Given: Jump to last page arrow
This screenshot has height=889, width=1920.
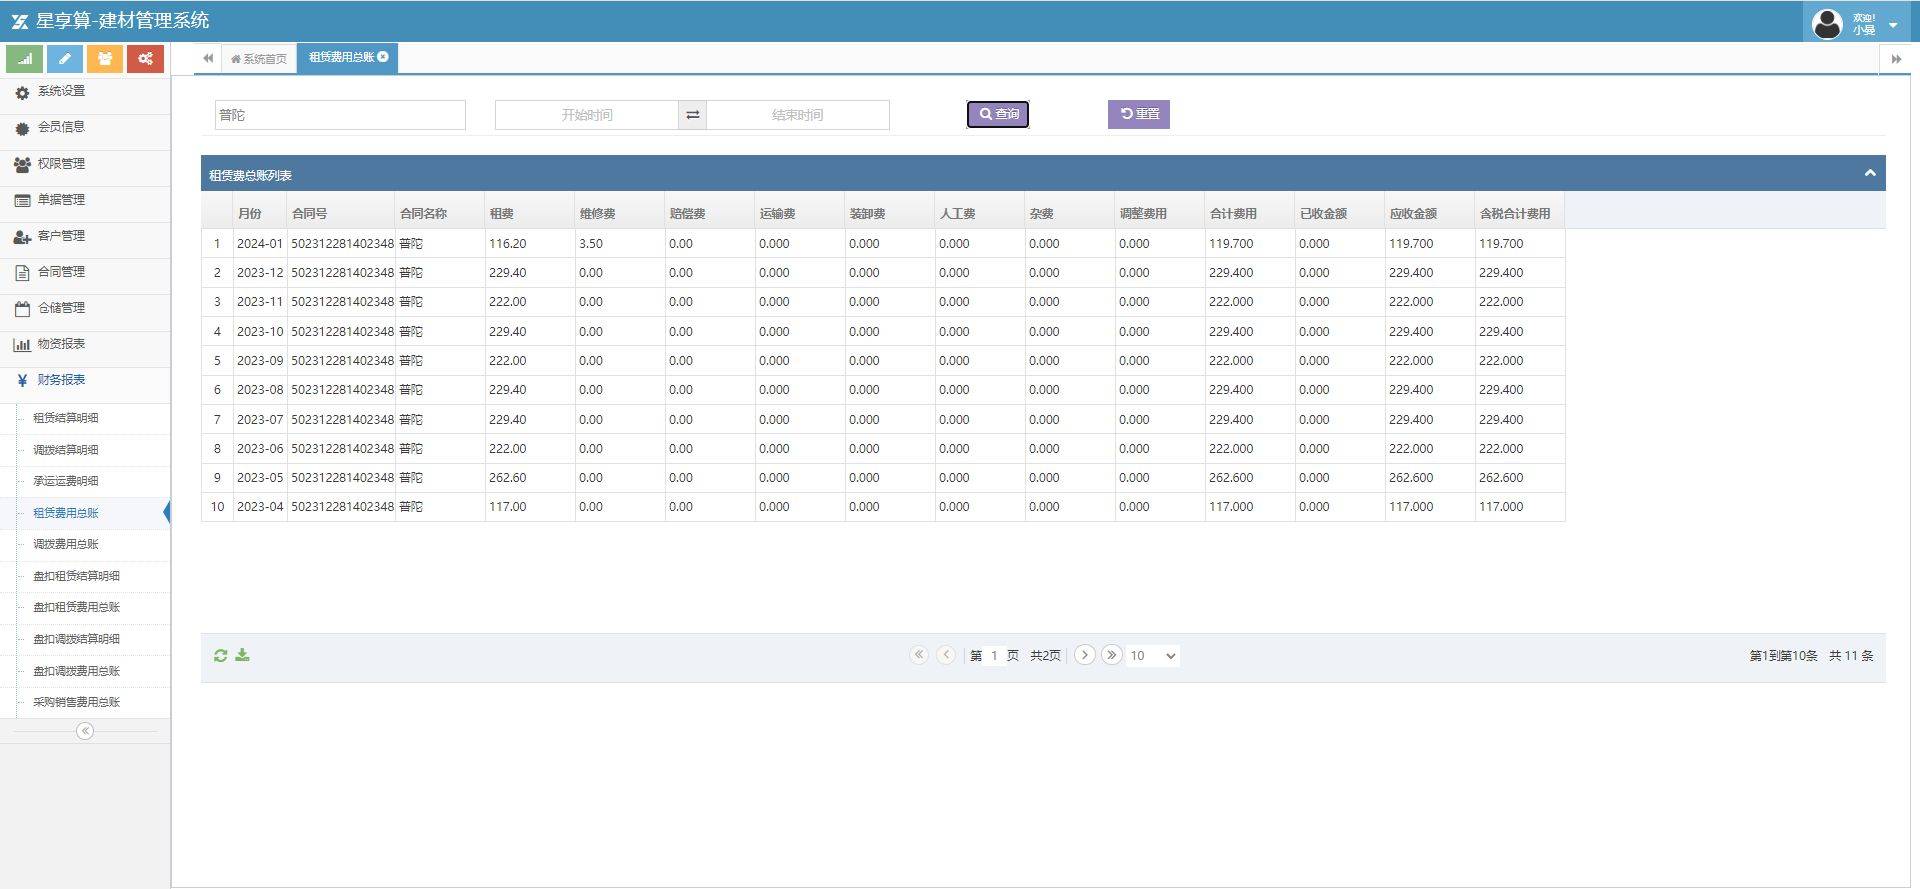Looking at the screenshot, I should pyautogui.click(x=1111, y=655).
